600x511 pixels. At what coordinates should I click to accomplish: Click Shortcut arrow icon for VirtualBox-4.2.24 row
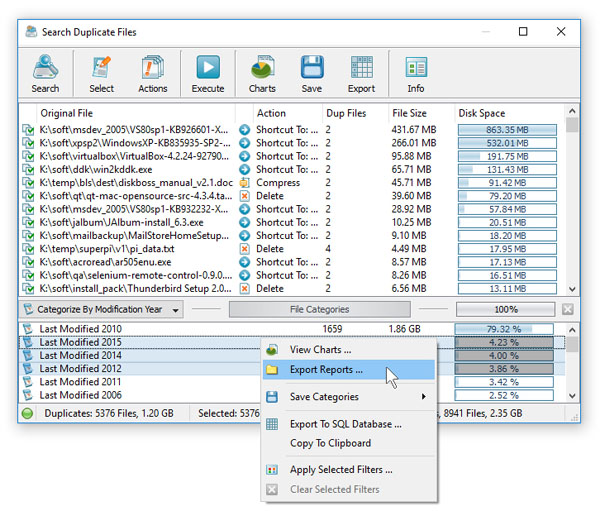tap(245, 156)
